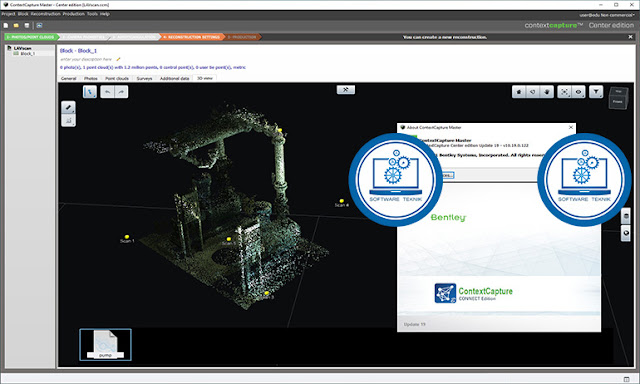Select the rotate navigation mode icon
This screenshot has height=384, width=640.
tap(533, 92)
